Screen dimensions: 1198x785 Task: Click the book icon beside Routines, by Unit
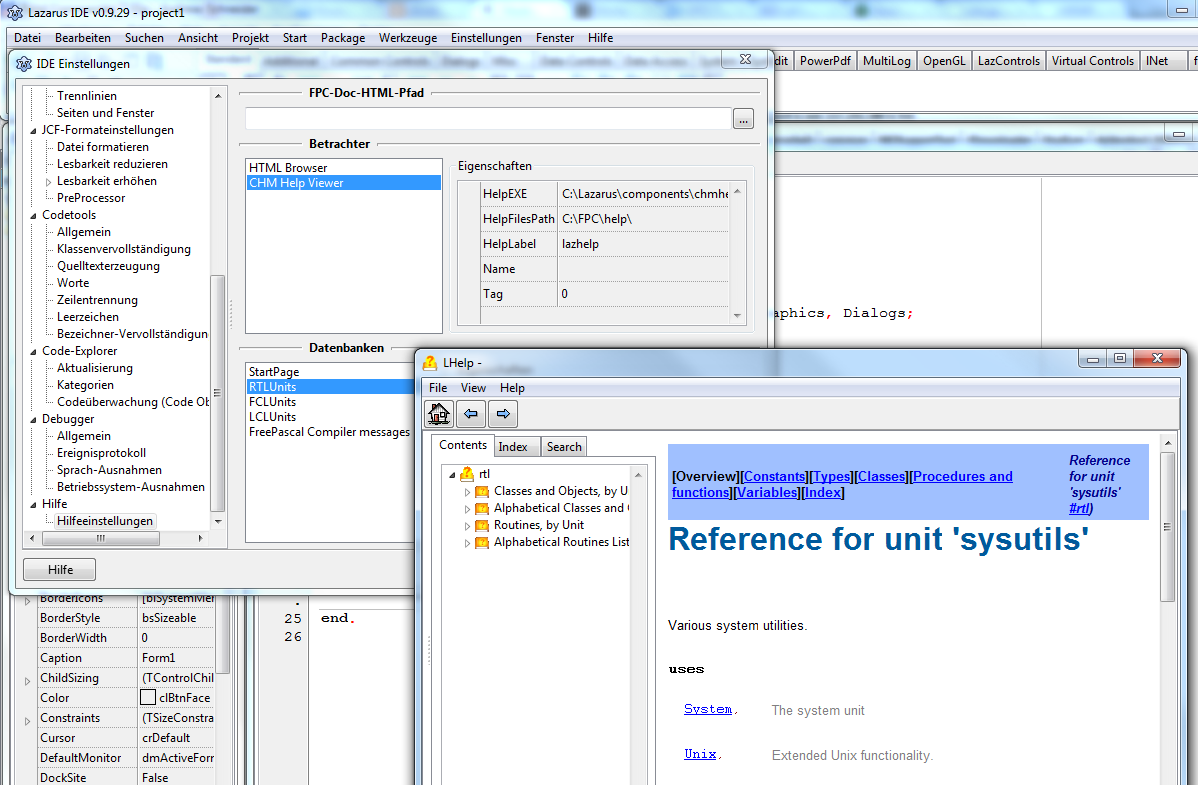coord(482,525)
